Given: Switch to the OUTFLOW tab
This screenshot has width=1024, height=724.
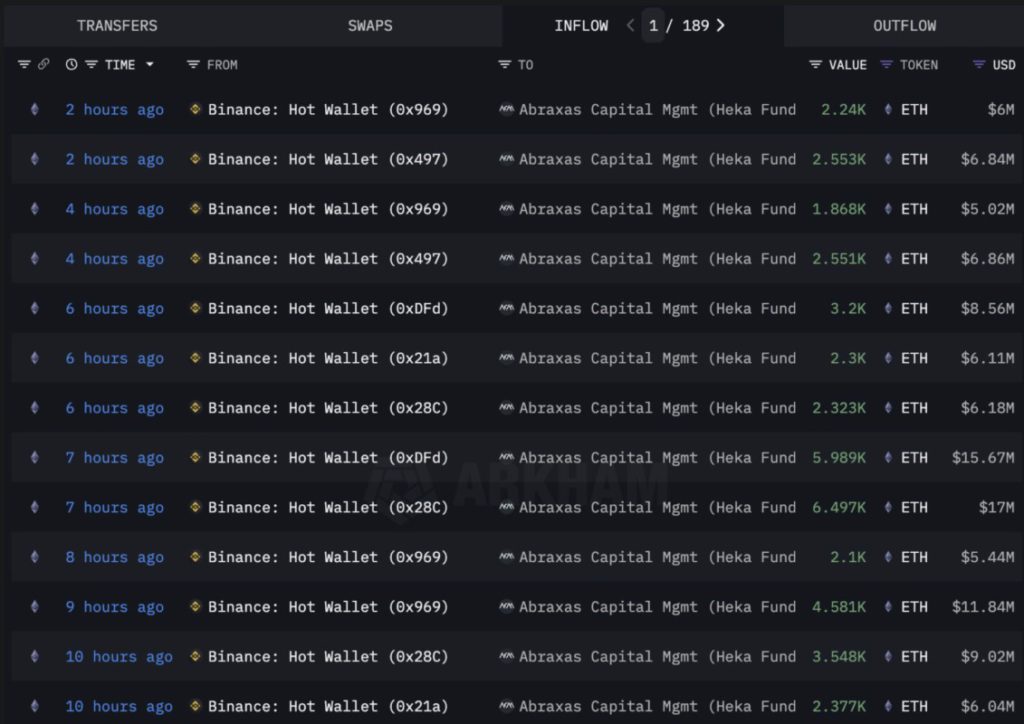Looking at the screenshot, I should click(x=904, y=26).
